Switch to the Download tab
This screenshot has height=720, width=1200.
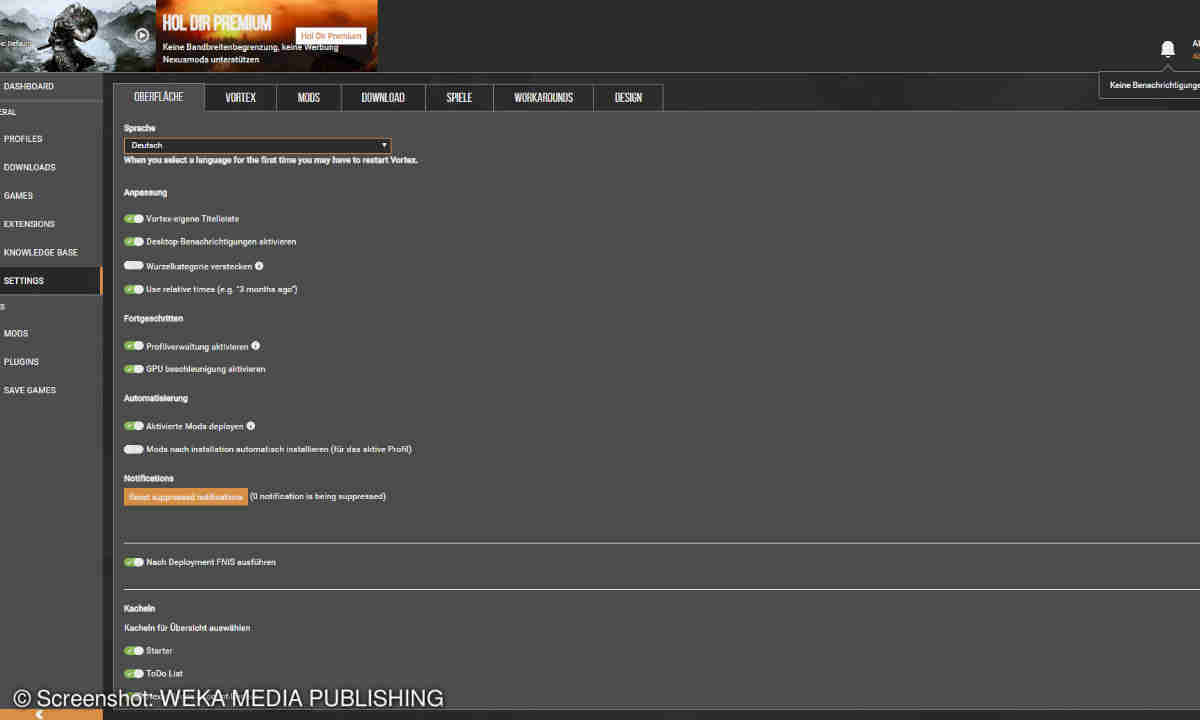coord(383,98)
